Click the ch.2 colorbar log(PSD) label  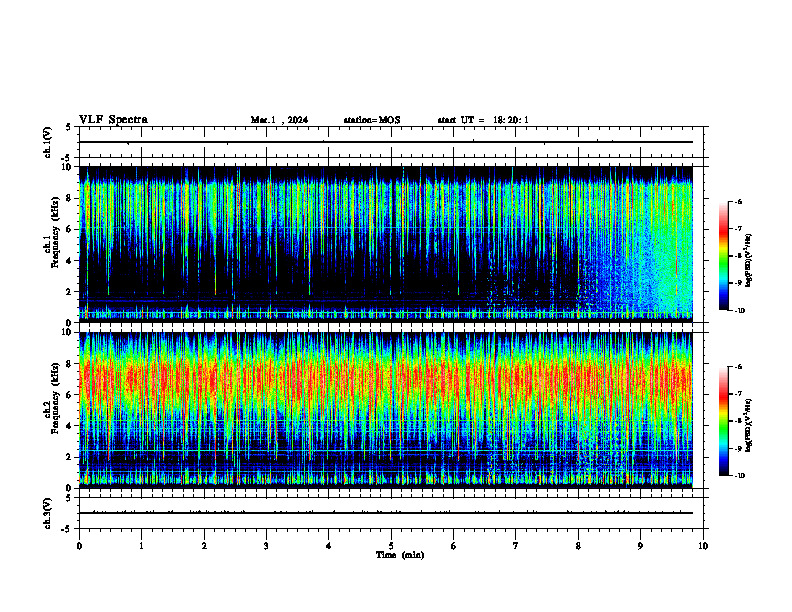(x=749, y=425)
